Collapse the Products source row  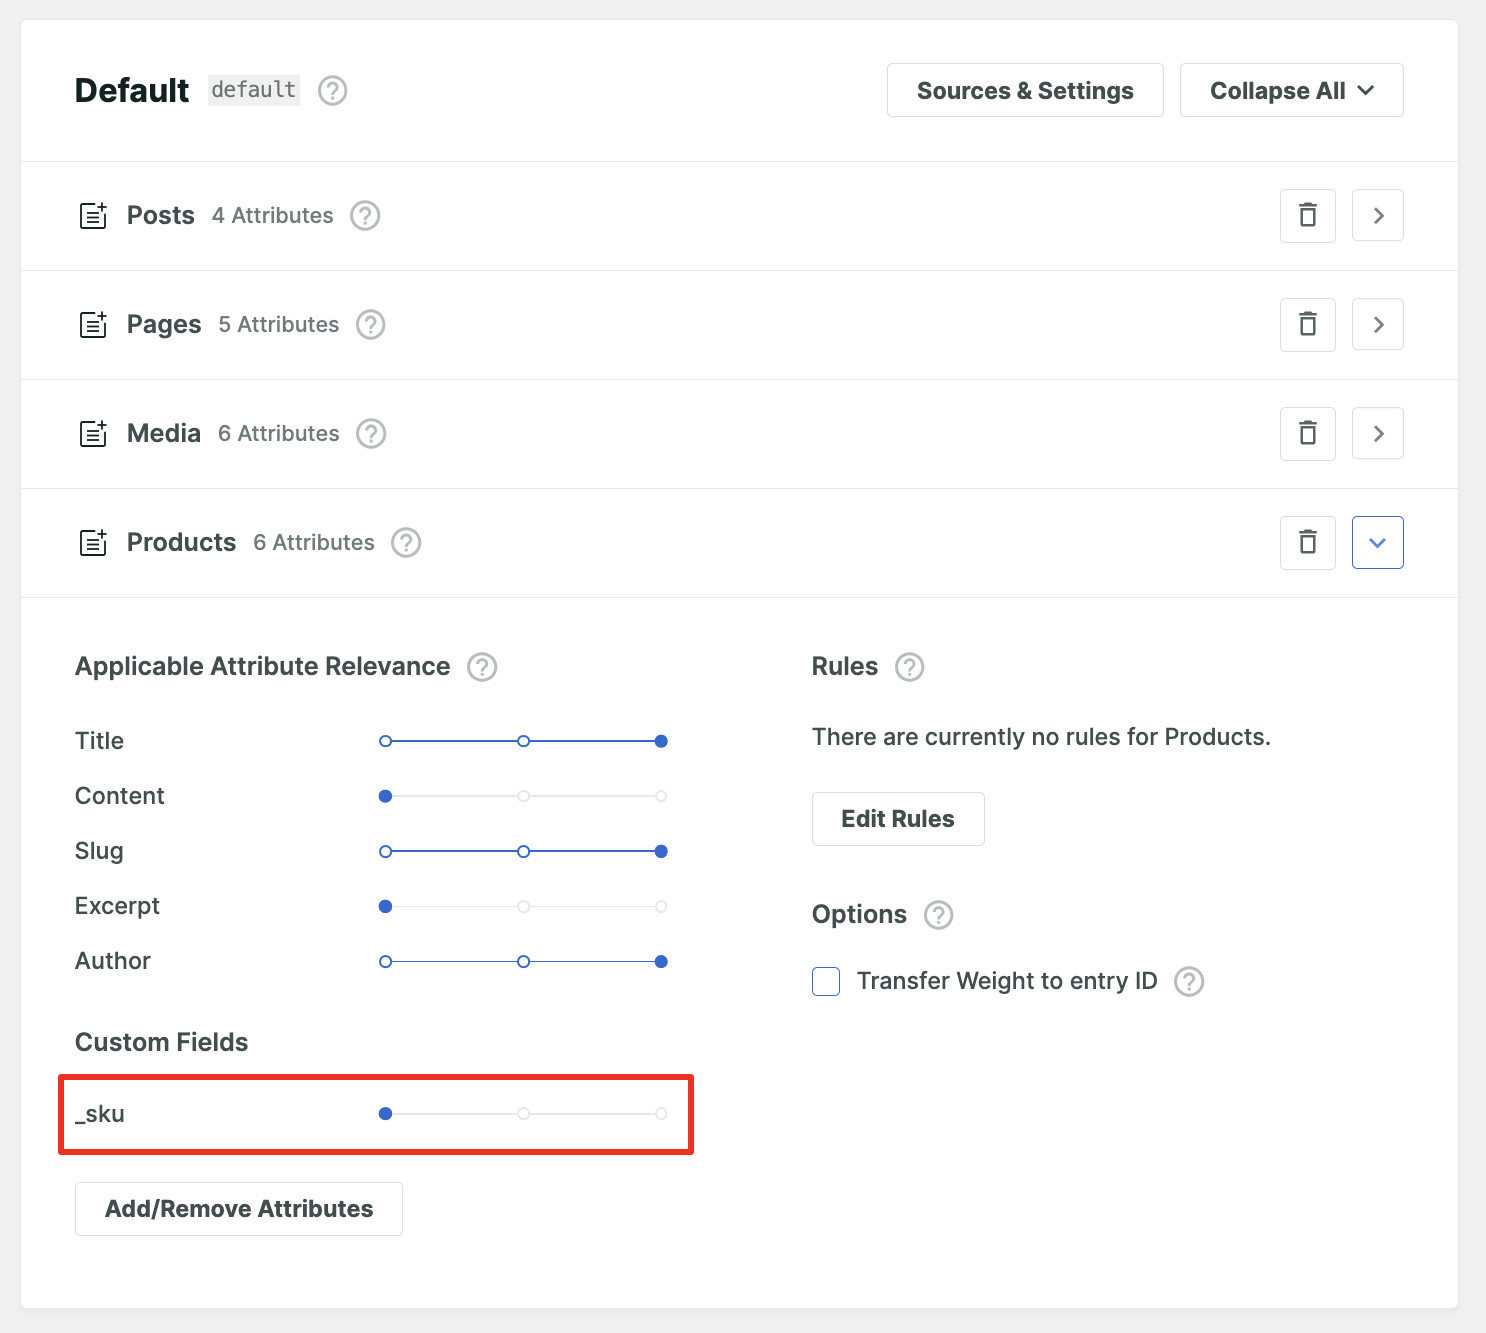[x=1378, y=543]
